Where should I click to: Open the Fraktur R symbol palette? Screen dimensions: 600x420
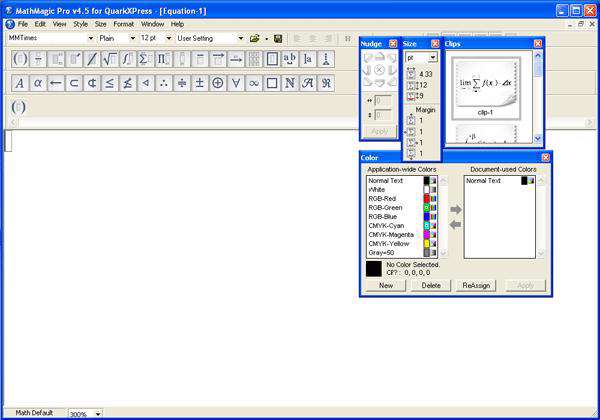click(x=326, y=83)
